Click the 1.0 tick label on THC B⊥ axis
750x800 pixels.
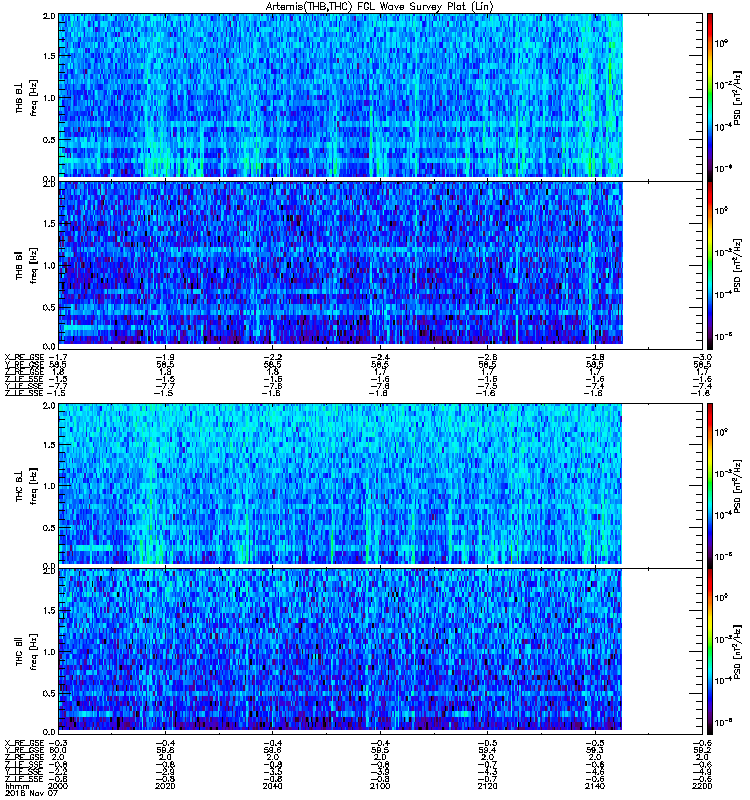click(49, 486)
